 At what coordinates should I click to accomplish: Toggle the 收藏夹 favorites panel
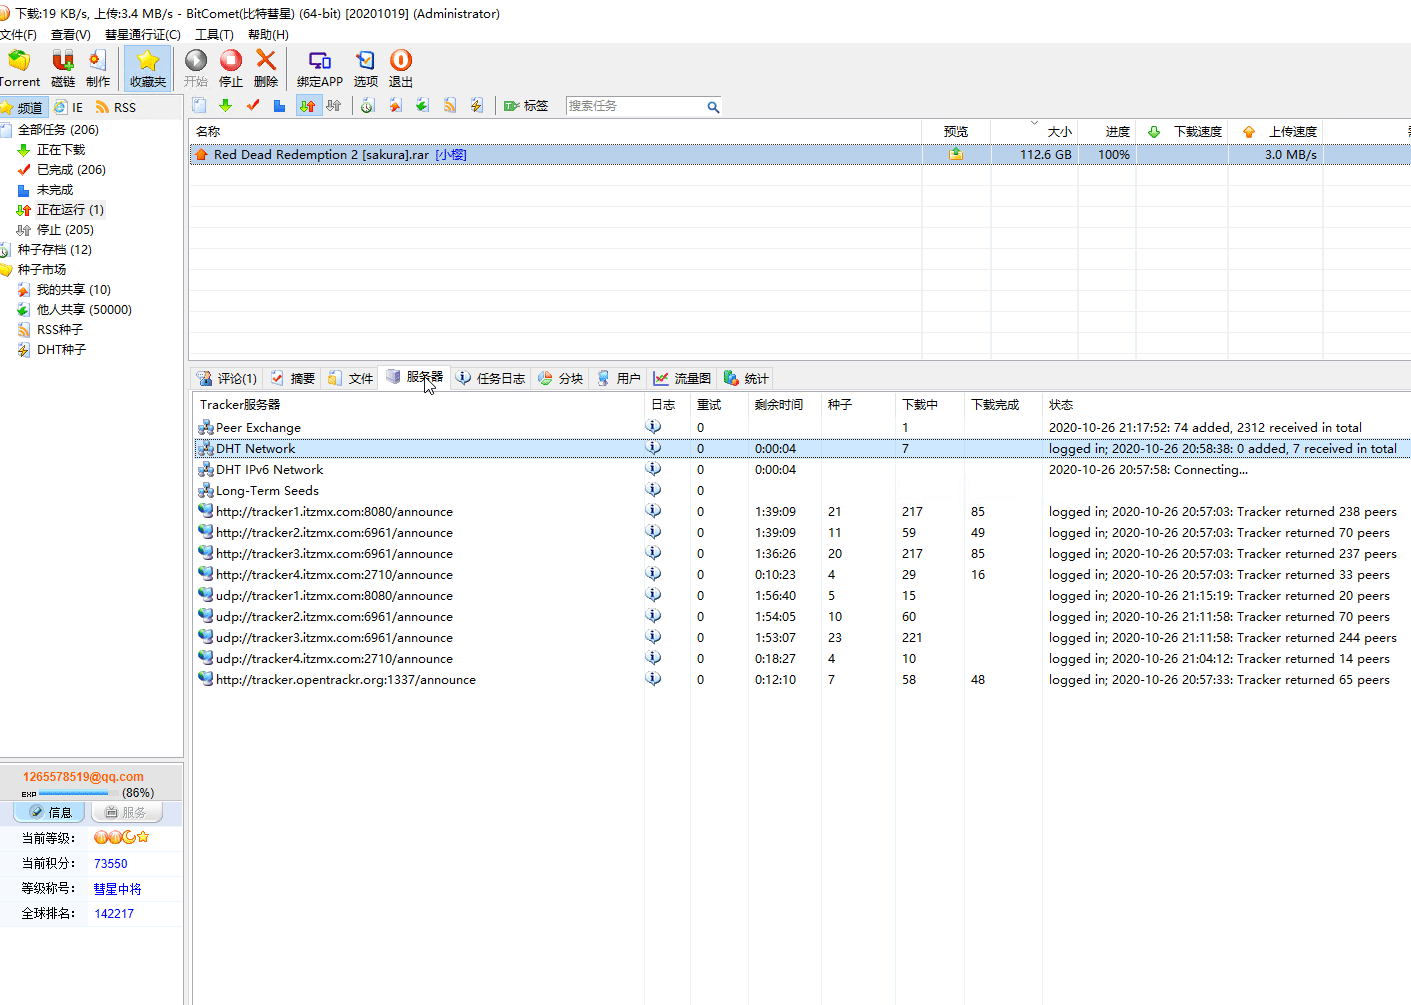pyautogui.click(x=148, y=68)
